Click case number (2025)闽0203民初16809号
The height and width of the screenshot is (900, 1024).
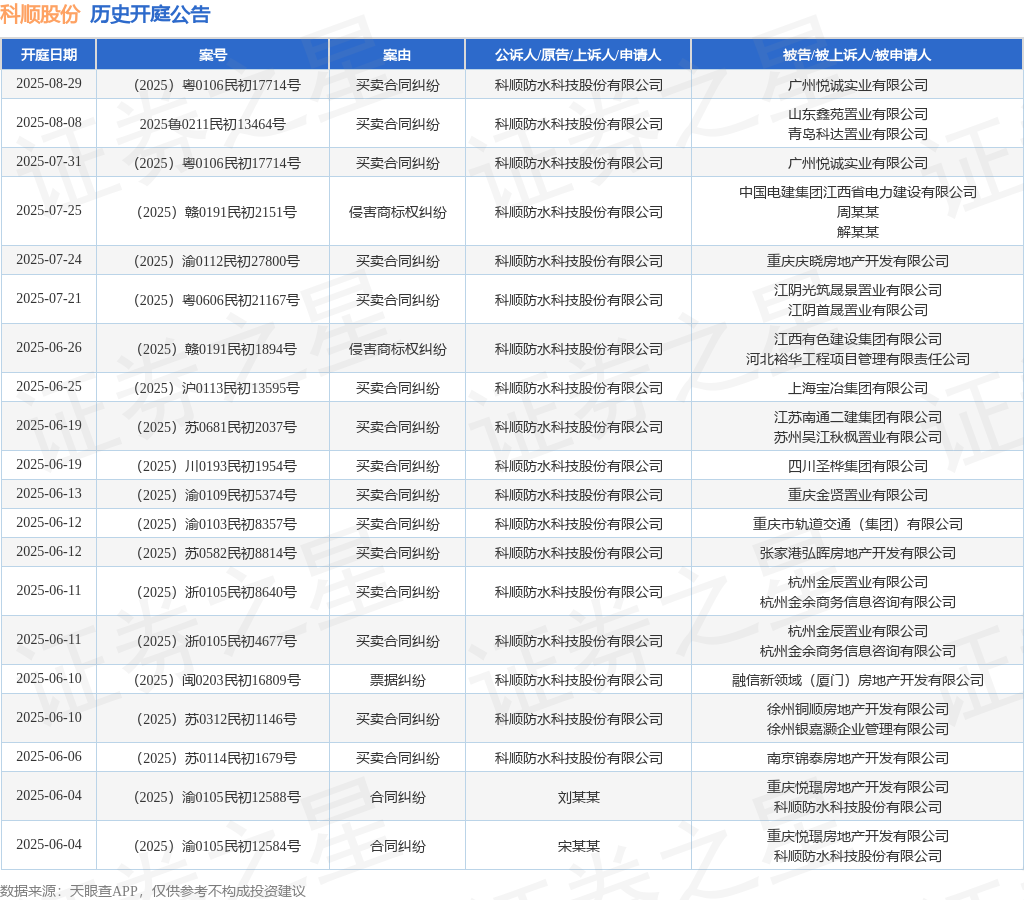[216, 681]
